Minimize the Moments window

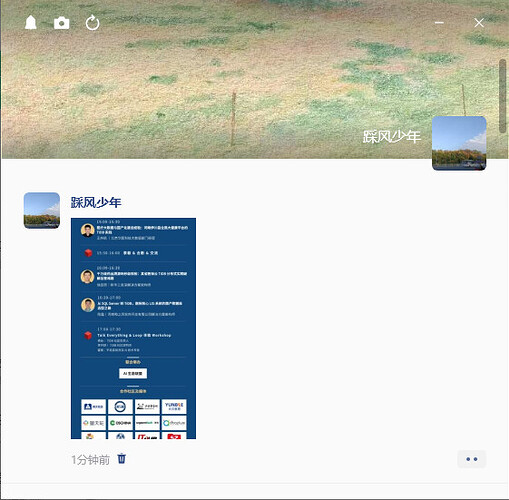click(439, 23)
